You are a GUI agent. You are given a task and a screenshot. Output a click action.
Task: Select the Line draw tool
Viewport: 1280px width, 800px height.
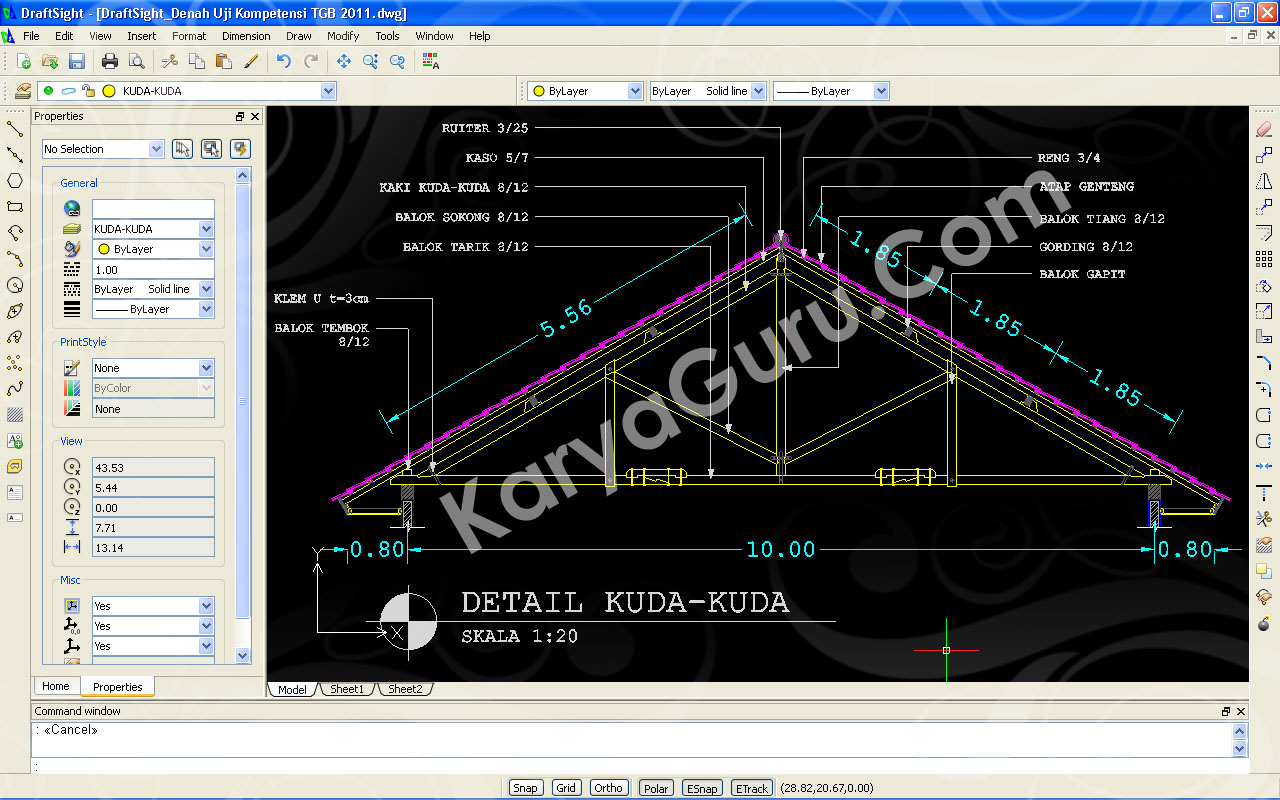pyautogui.click(x=15, y=129)
